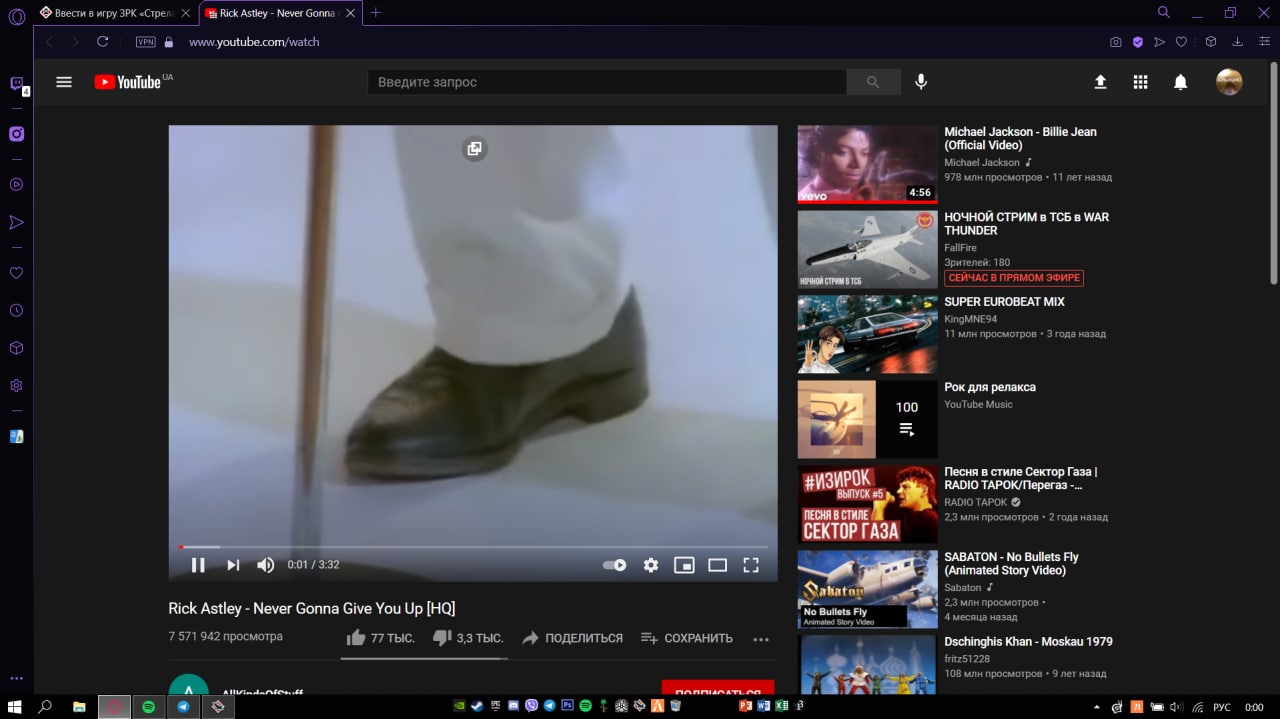The width and height of the screenshot is (1280, 719).
Task: Close the Ввести в игру ЗРК tab
Action: coord(185,13)
